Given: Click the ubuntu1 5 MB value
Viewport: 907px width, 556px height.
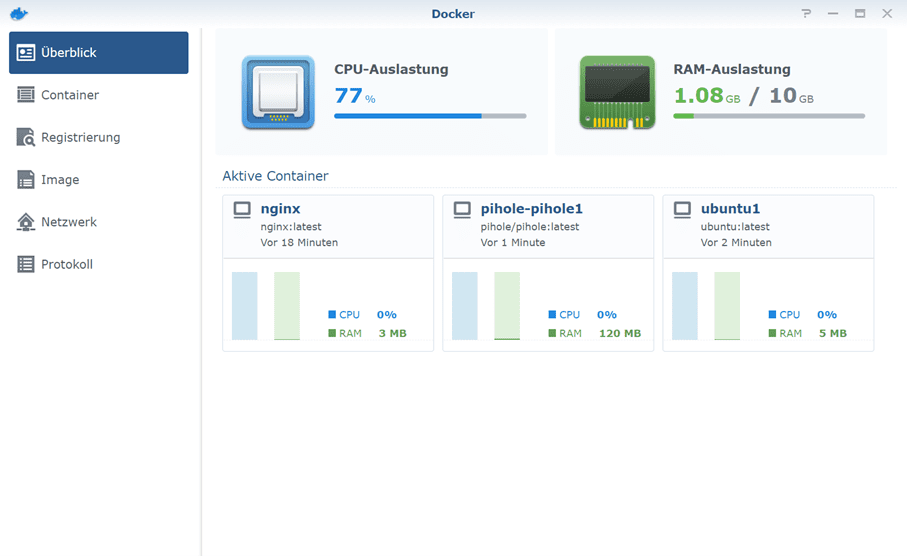Looking at the screenshot, I should [833, 333].
